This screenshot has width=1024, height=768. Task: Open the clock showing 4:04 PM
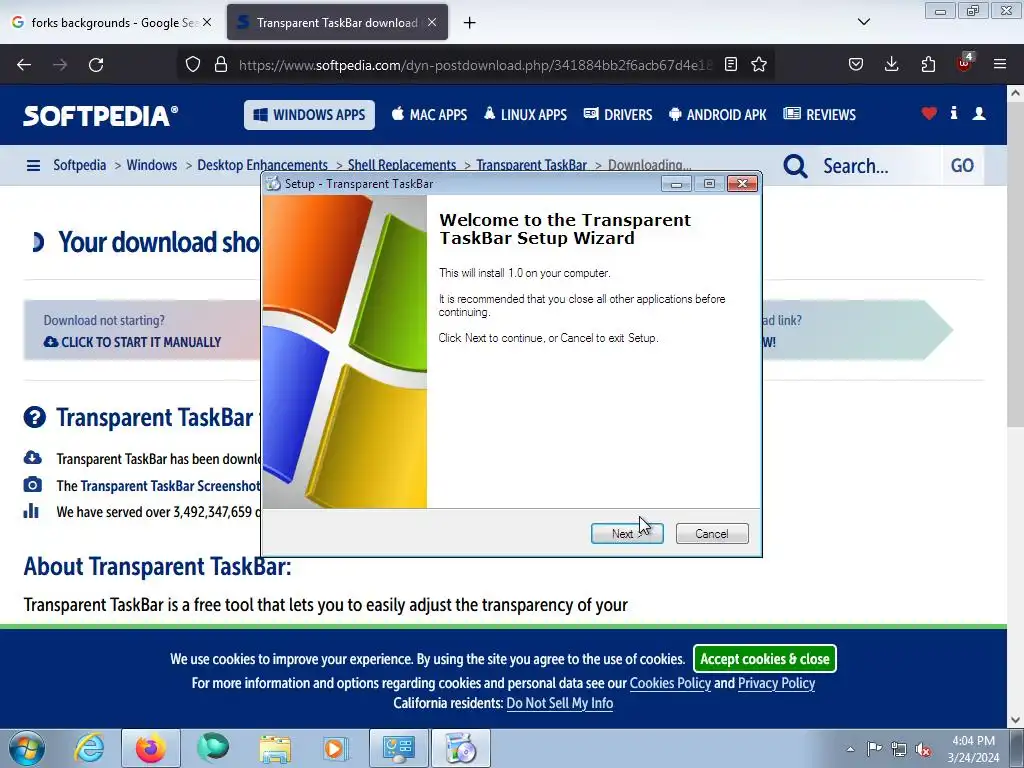973,749
